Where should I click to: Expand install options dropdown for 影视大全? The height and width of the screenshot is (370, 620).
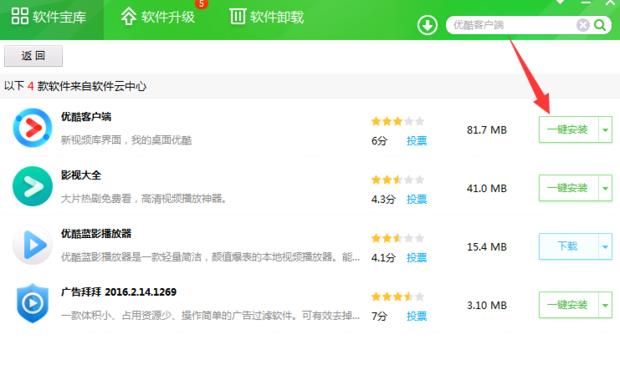605,188
